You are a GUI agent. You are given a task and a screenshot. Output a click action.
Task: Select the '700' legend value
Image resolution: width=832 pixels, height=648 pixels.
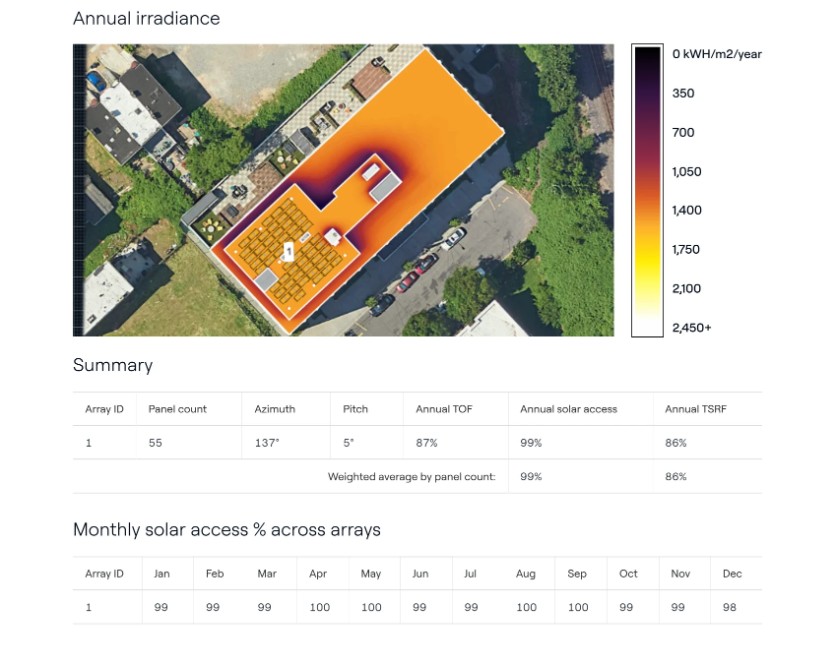click(683, 133)
